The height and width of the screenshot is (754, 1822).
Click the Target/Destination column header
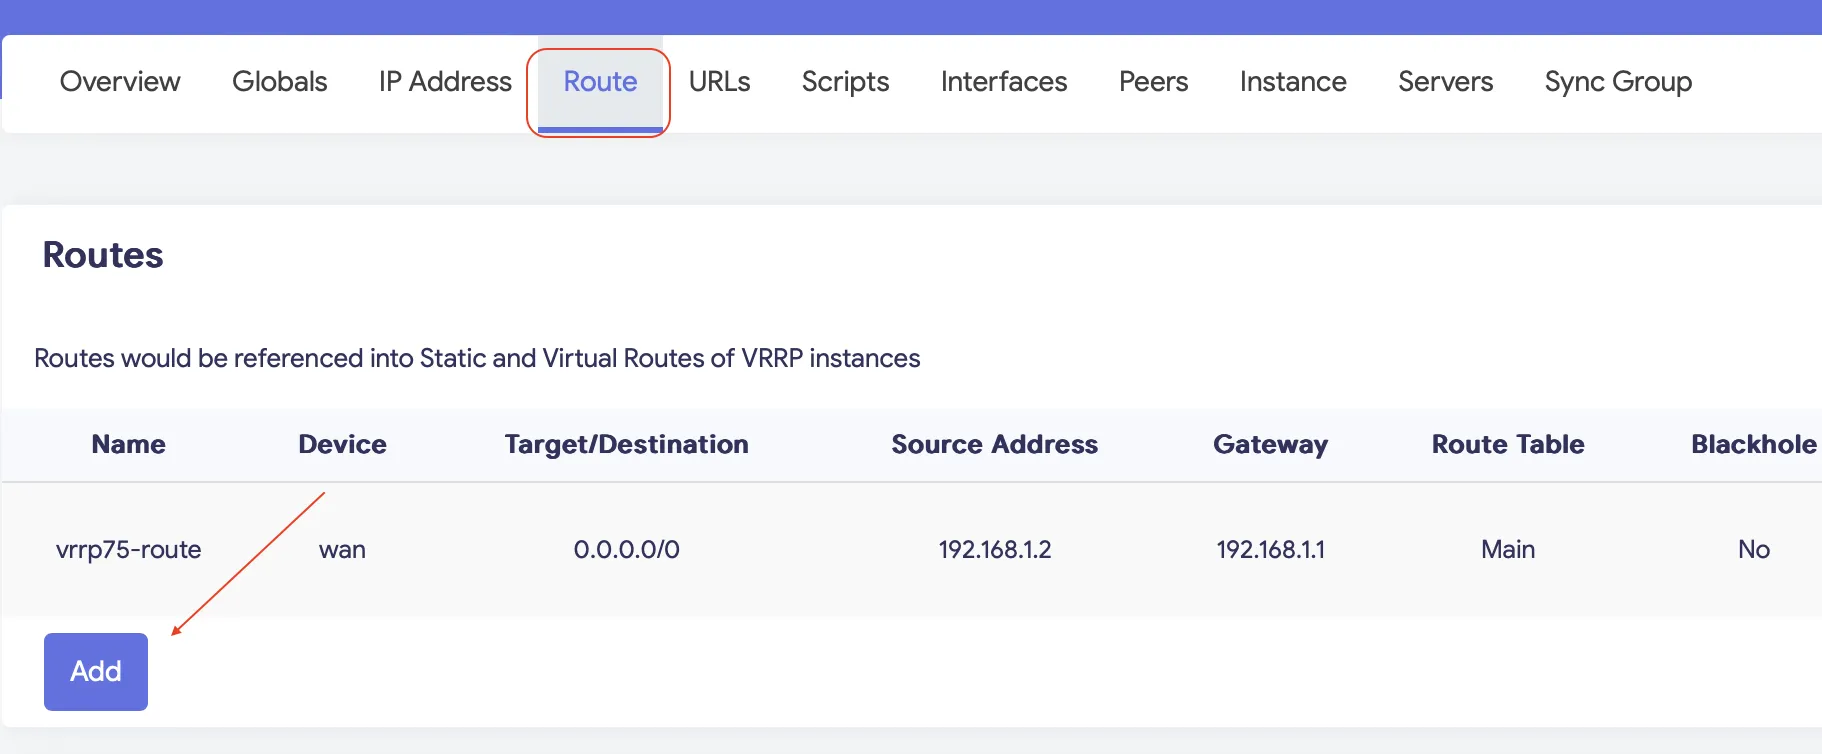pyautogui.click(x=626, y=444)
